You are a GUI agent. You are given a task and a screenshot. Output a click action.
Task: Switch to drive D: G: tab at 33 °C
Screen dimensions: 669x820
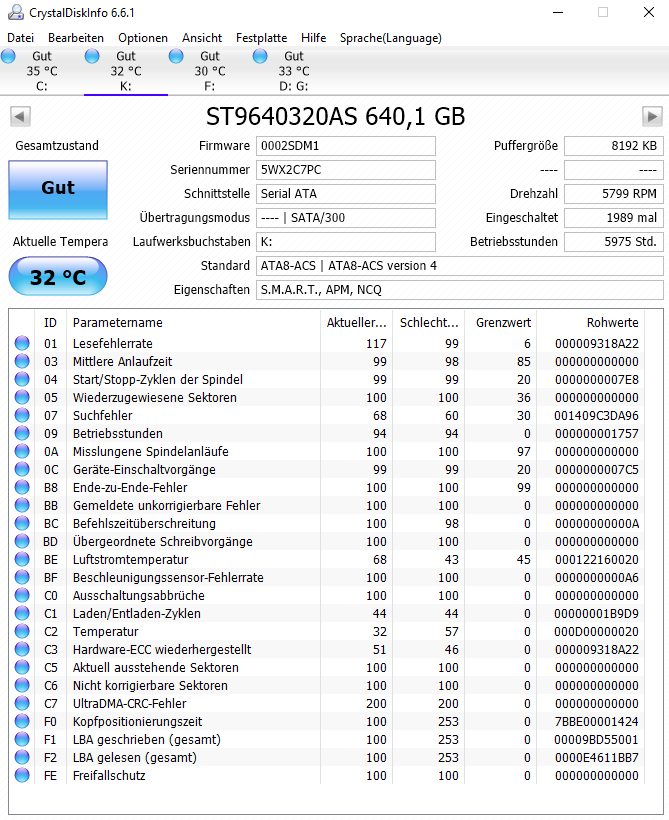[x=293, y=71]
